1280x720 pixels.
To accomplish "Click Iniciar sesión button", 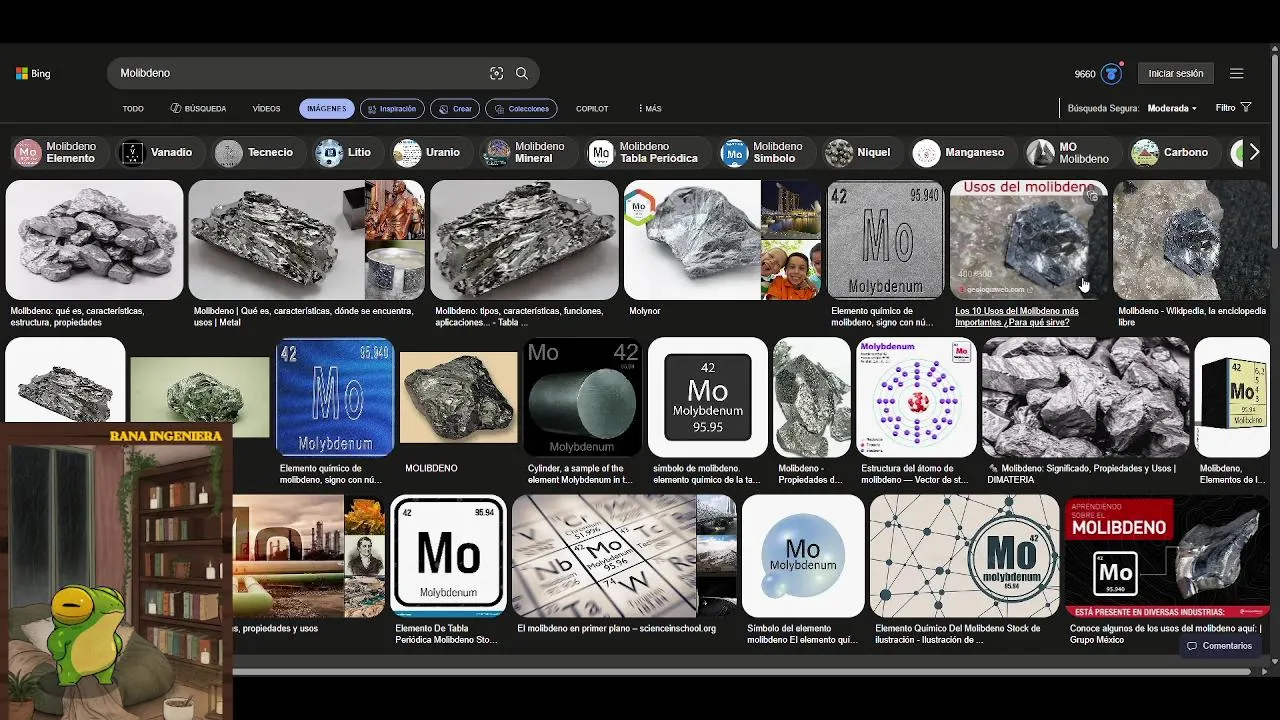I will [1176, 73].
